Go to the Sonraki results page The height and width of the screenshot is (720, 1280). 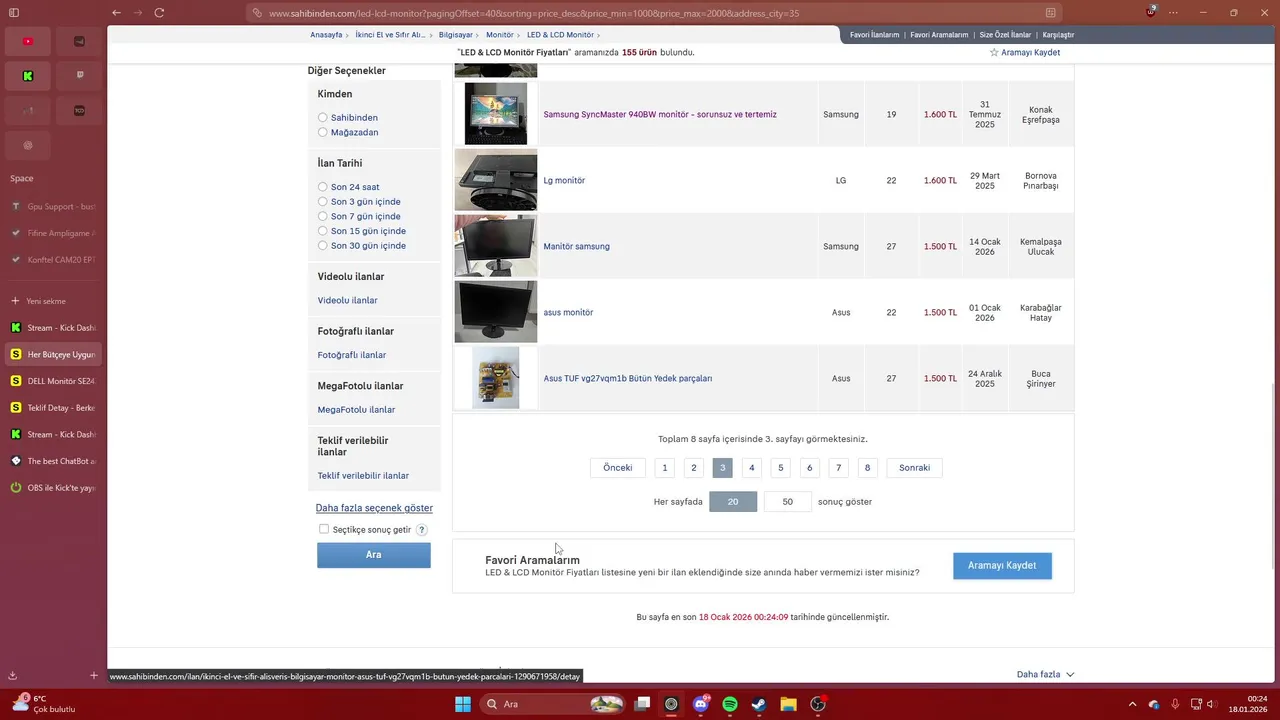click(x=914, y=468)
